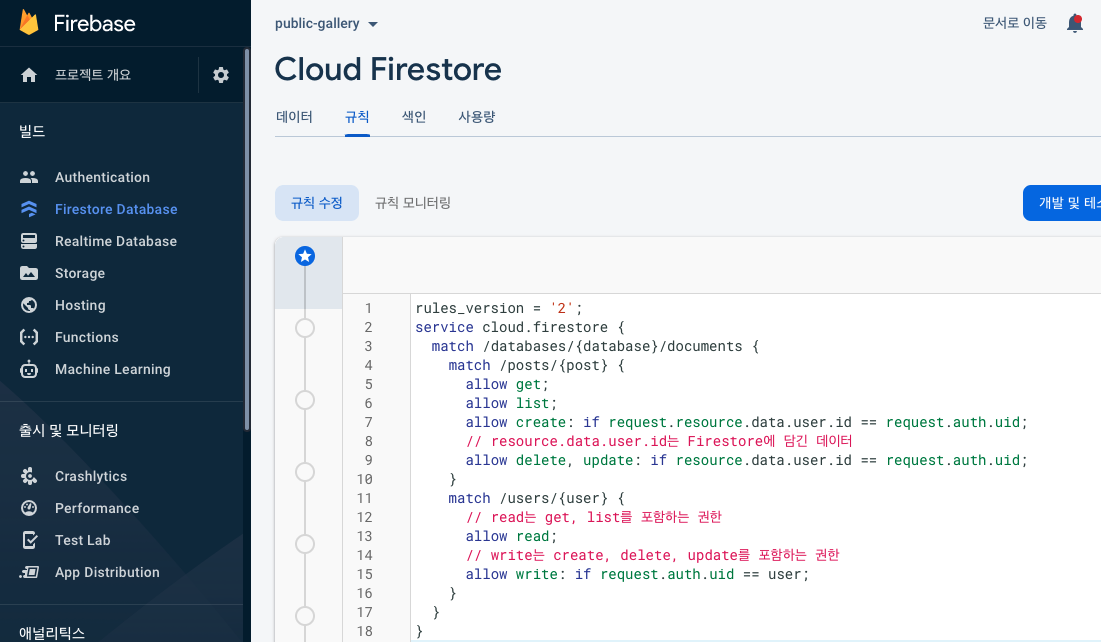The width and height of the screenshot is (1101, 642).
Task: Click the Test Lab checklist icon
Action: 29,540
